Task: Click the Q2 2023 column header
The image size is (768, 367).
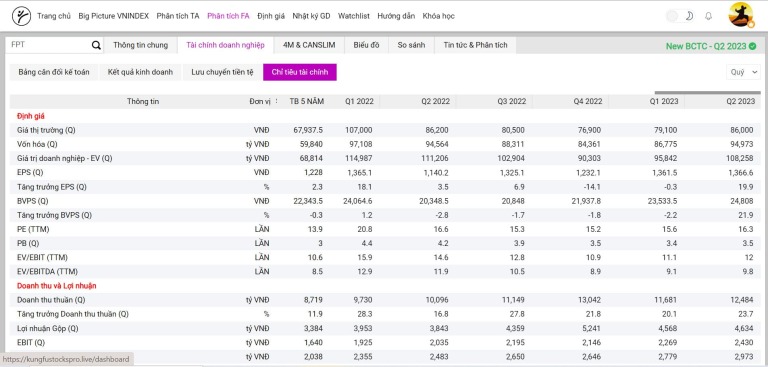Action: (741, 101)
